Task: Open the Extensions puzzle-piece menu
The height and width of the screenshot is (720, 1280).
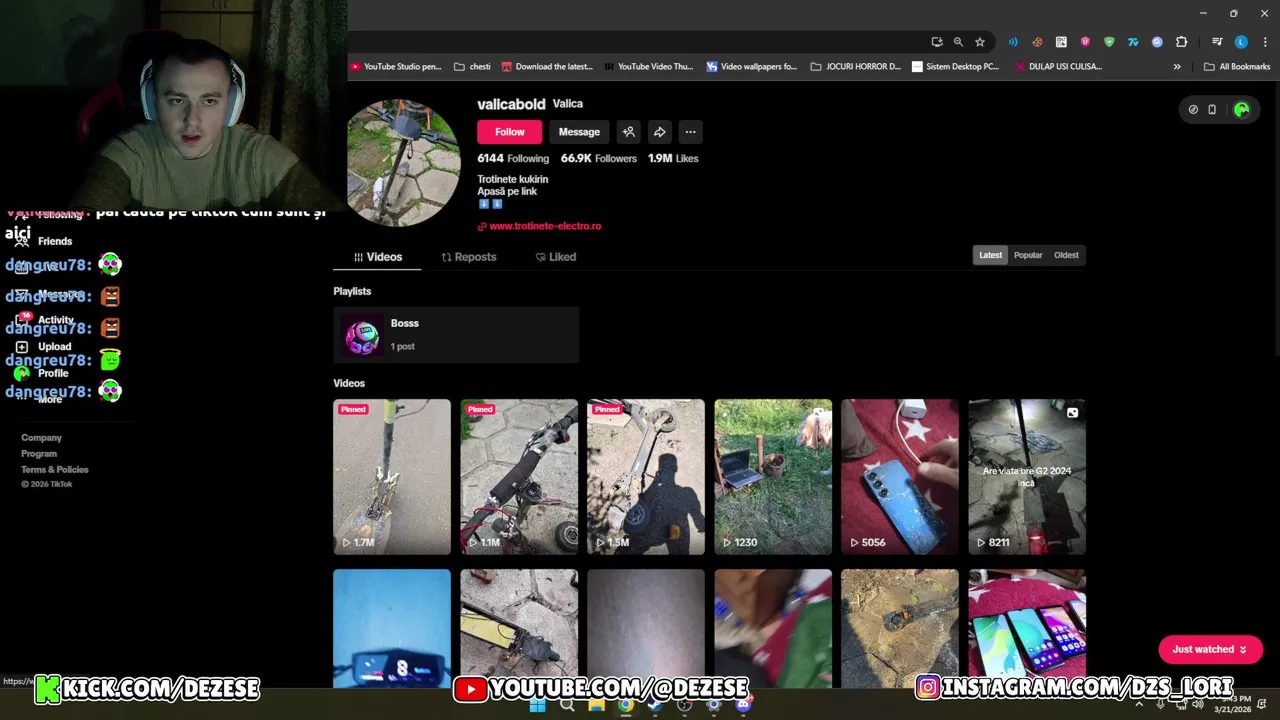Action: click(1182, 42)
